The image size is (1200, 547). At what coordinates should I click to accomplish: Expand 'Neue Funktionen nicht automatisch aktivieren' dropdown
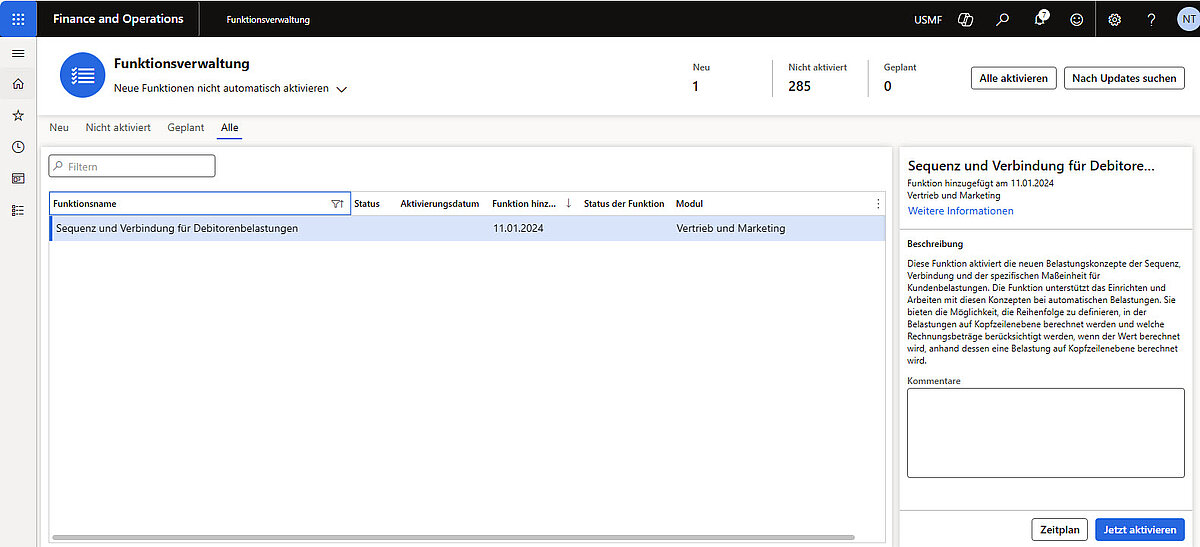click(341, 89)
